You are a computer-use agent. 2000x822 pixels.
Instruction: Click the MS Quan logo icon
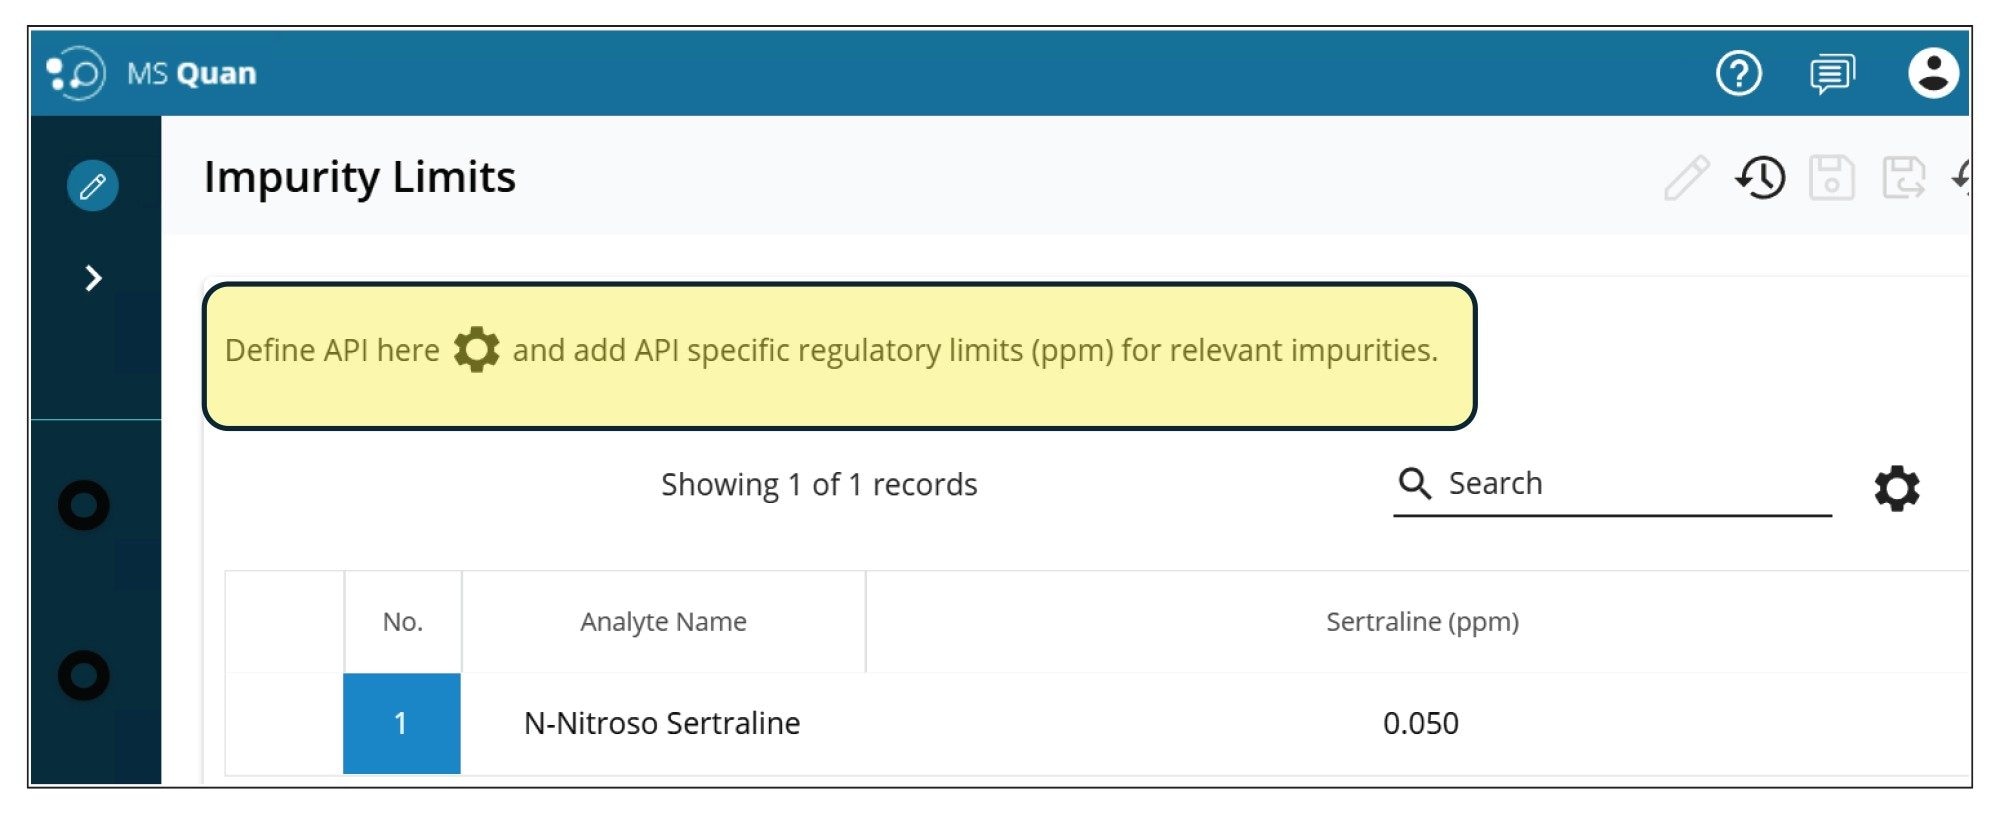tap(76, 73)
